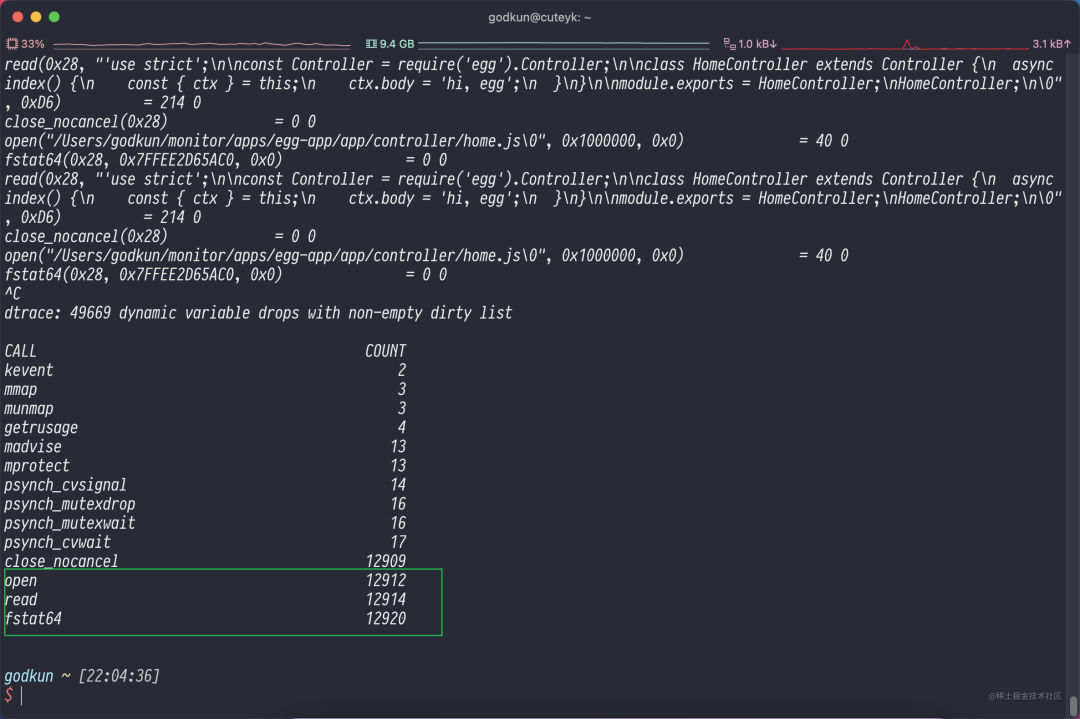Click the red network activity spike icon
This screenshot has width=1080, height=719.
[908, 42]
